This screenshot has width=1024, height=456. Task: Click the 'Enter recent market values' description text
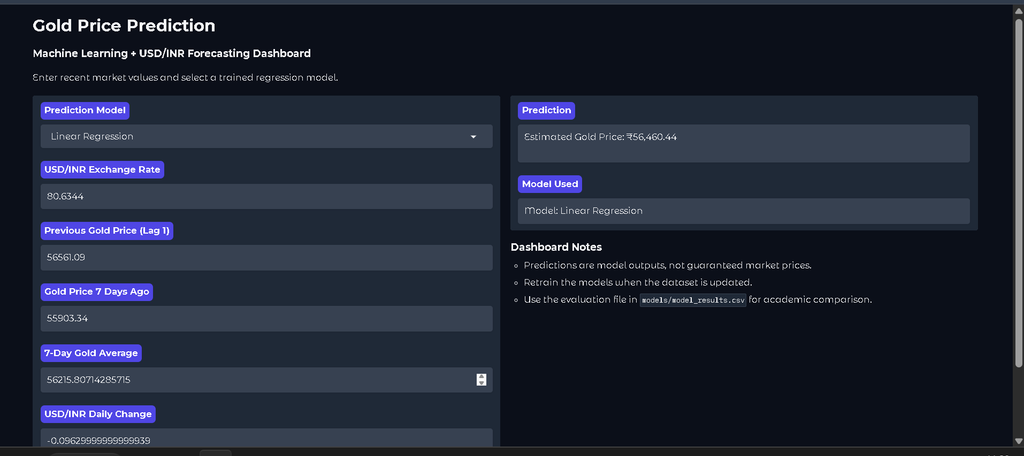click(x=185, y=78)
